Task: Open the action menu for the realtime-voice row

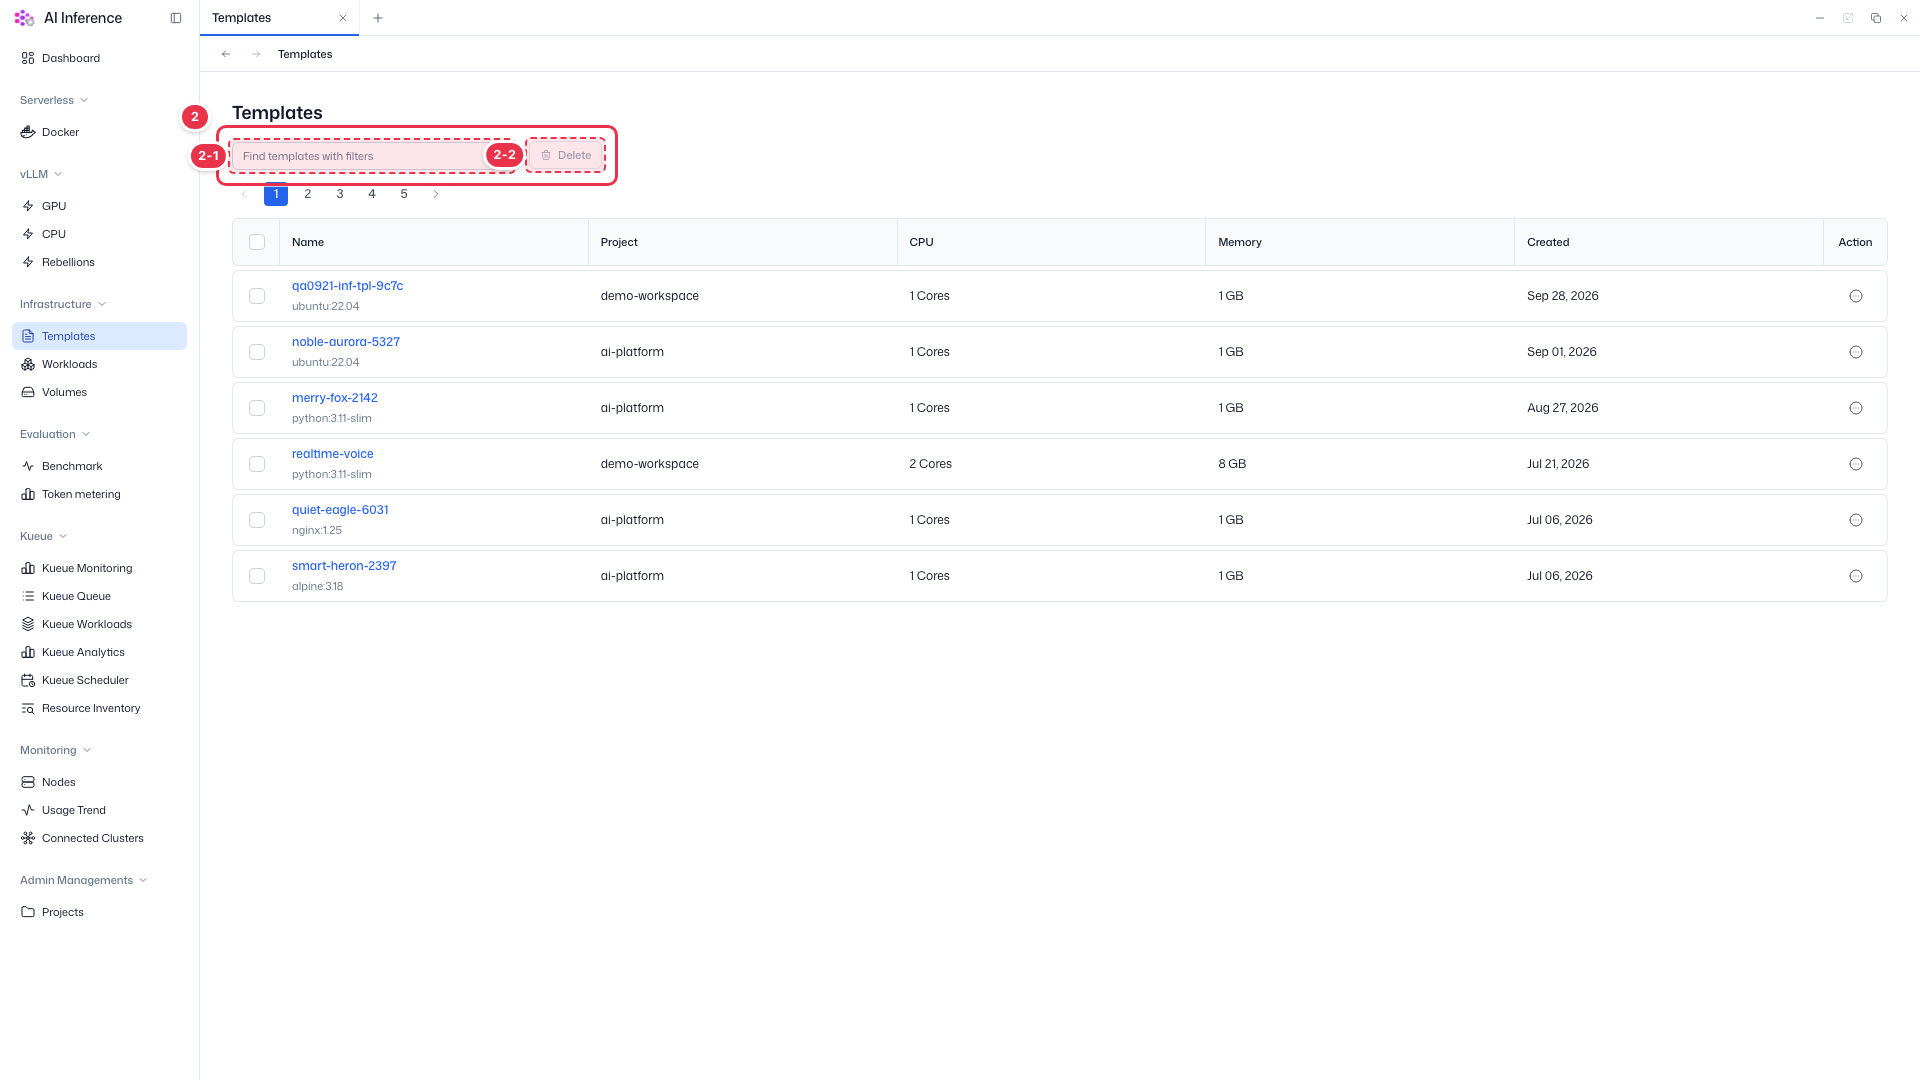Action: click(x=1856, y=464)
